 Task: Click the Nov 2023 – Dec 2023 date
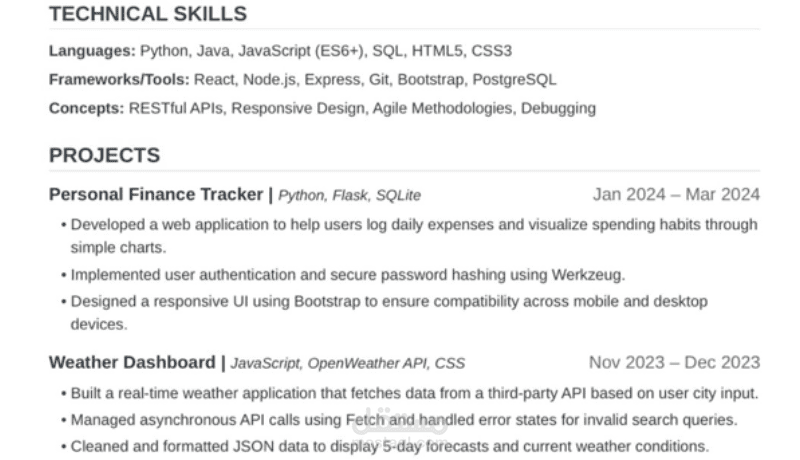tap(674, 363)
